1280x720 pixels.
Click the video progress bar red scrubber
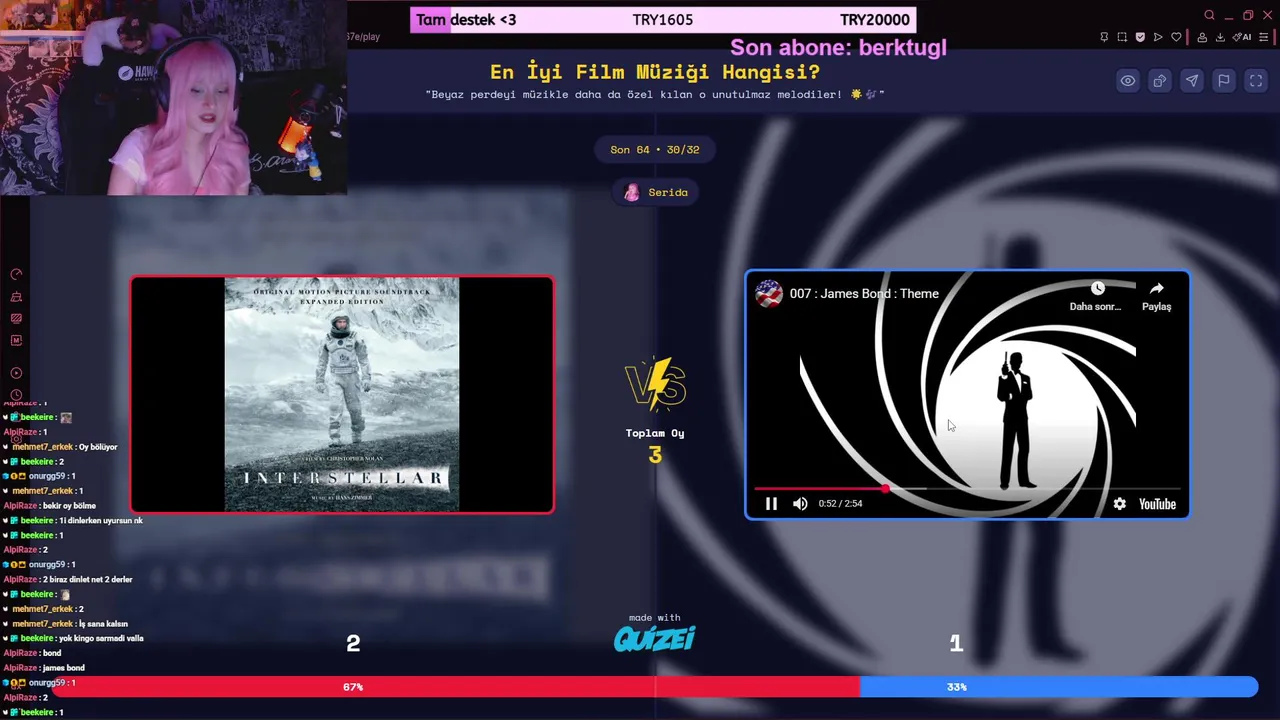click(886, 489)
